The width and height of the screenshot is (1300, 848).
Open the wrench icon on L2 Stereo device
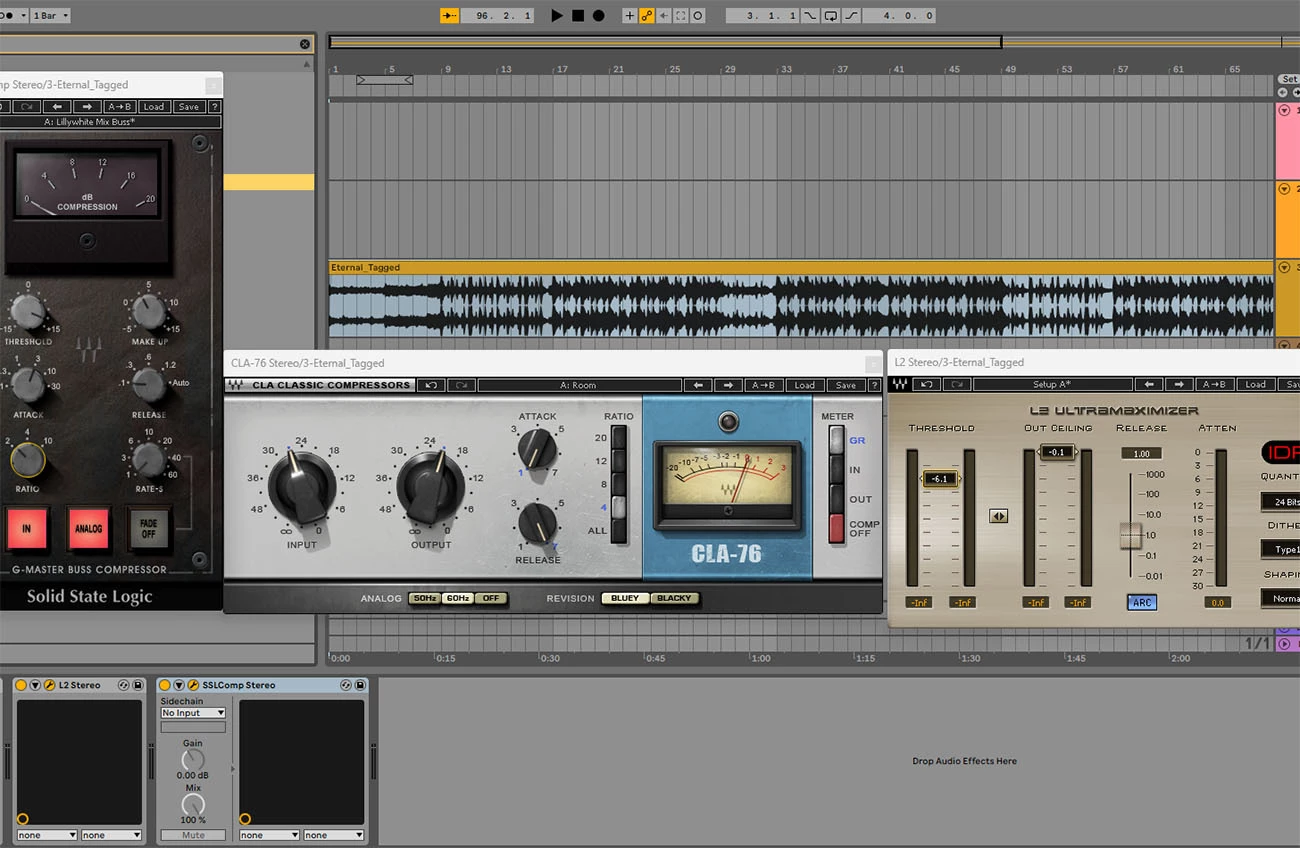click(49, 685)
